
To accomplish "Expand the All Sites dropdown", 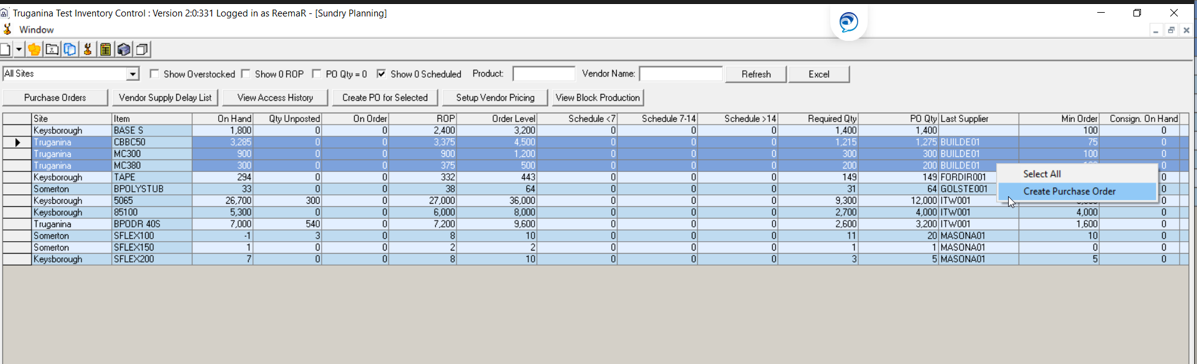I will [134, 74].
